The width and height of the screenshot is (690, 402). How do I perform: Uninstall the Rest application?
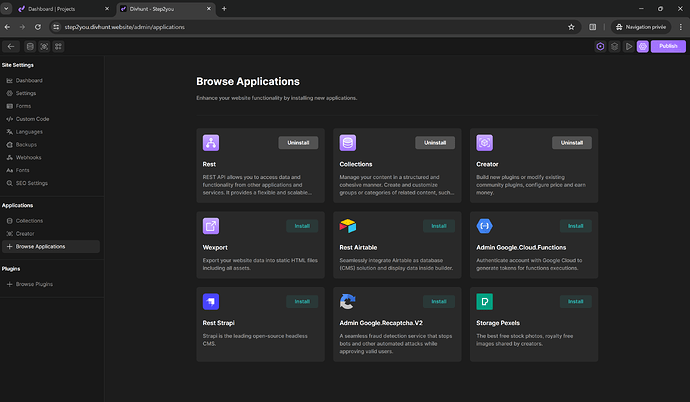point(298,143)
